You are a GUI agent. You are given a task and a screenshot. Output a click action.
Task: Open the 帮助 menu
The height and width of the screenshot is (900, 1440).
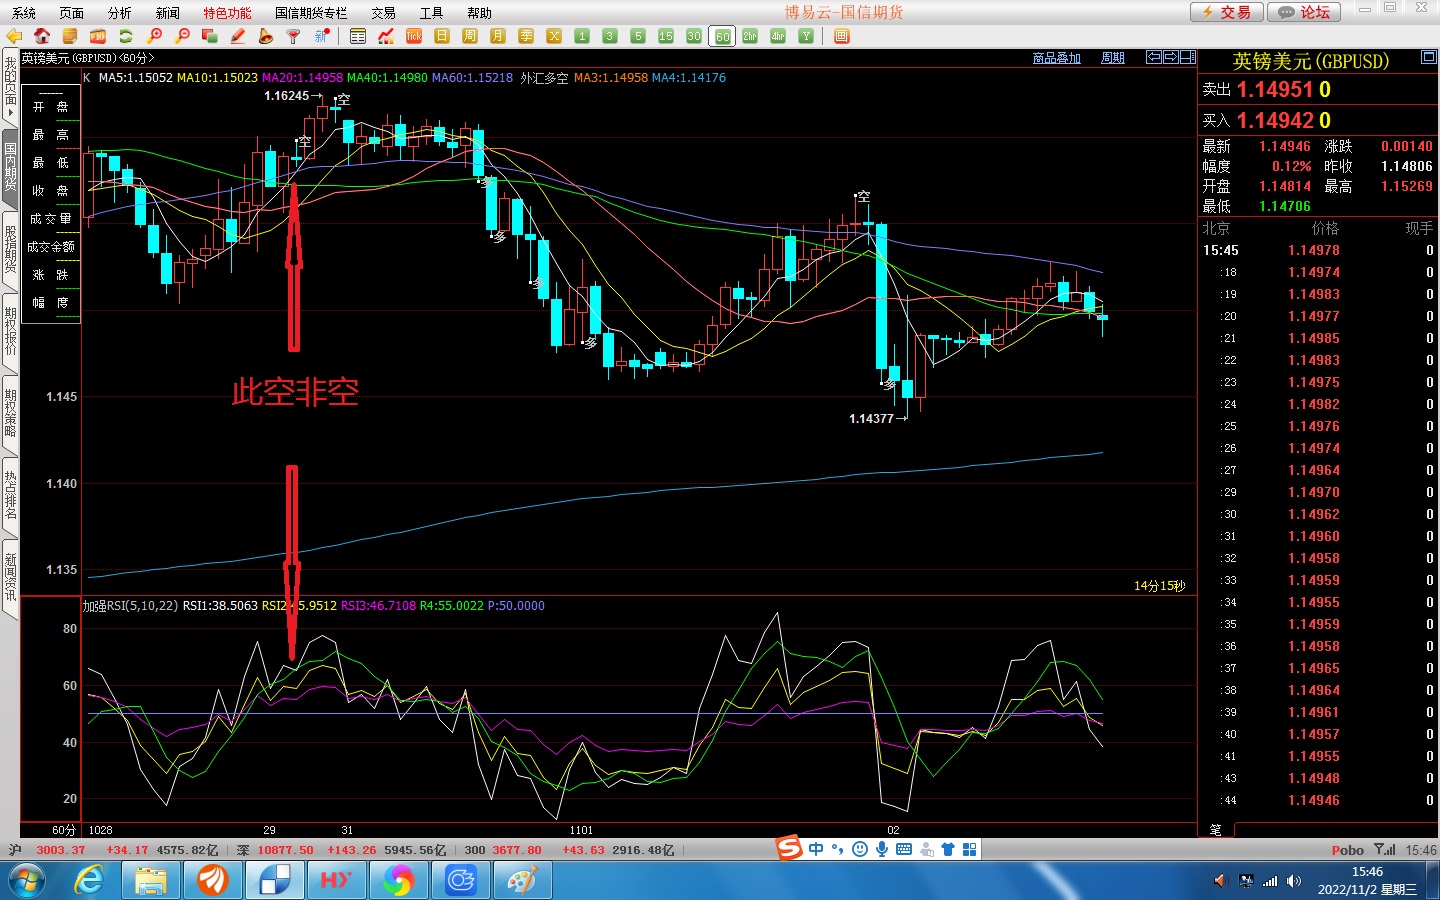(x=480, y=13)
